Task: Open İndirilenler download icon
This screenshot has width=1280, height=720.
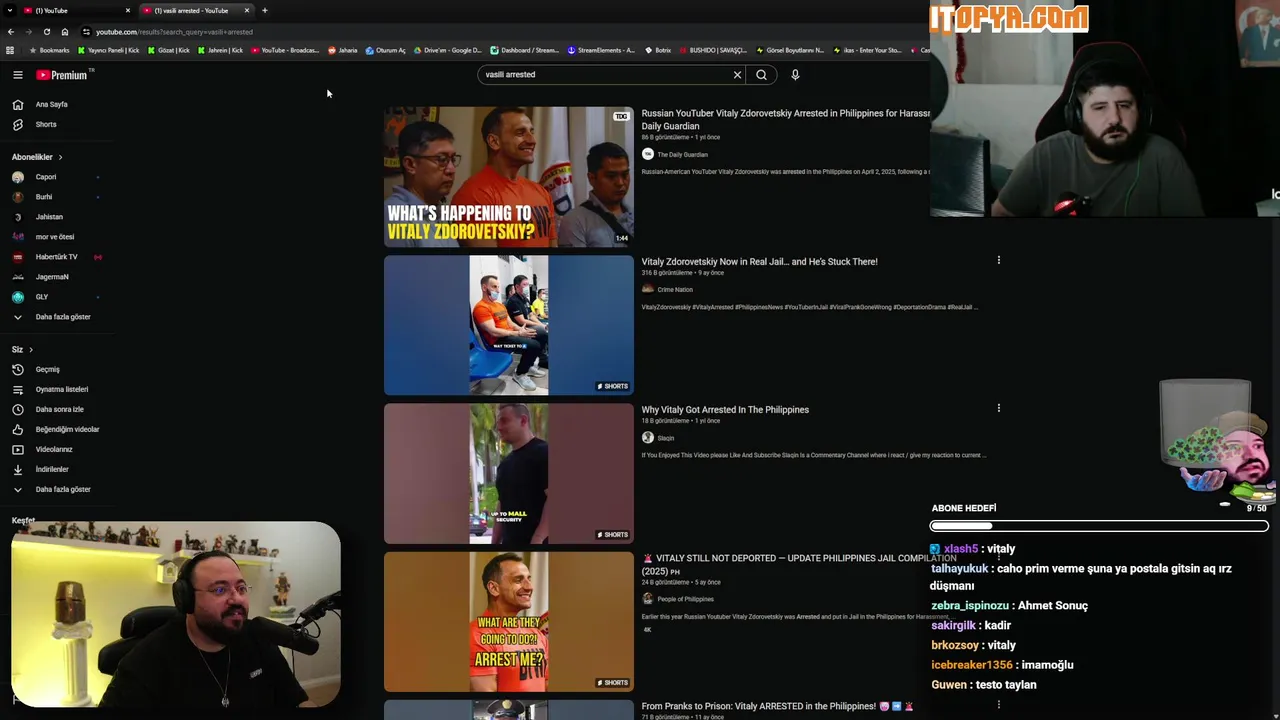Action: [x=17, y=469]
